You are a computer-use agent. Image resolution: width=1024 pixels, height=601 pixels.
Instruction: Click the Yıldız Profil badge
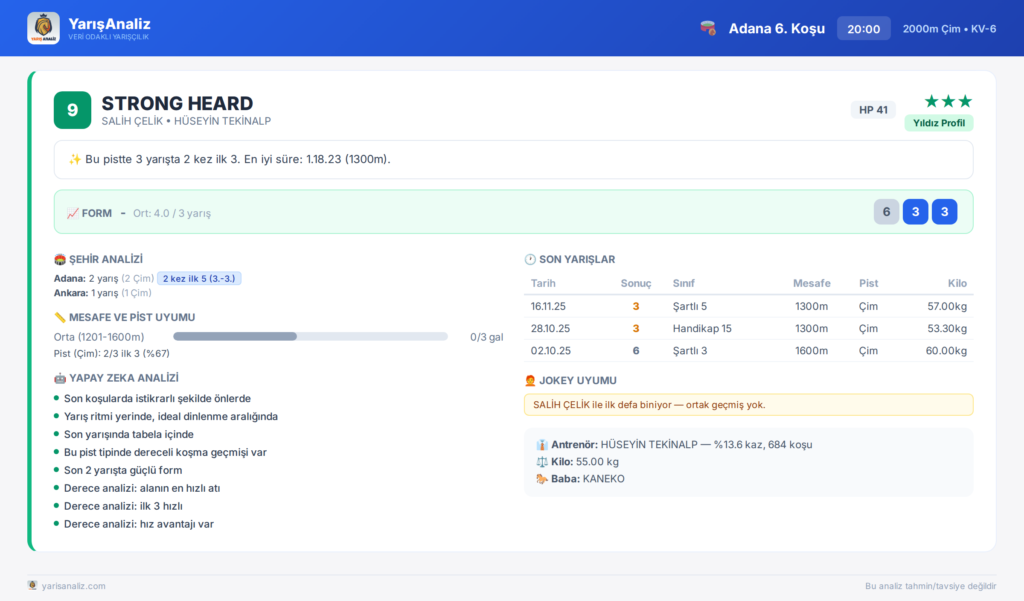pyautogui.click(x=938, y=123)
